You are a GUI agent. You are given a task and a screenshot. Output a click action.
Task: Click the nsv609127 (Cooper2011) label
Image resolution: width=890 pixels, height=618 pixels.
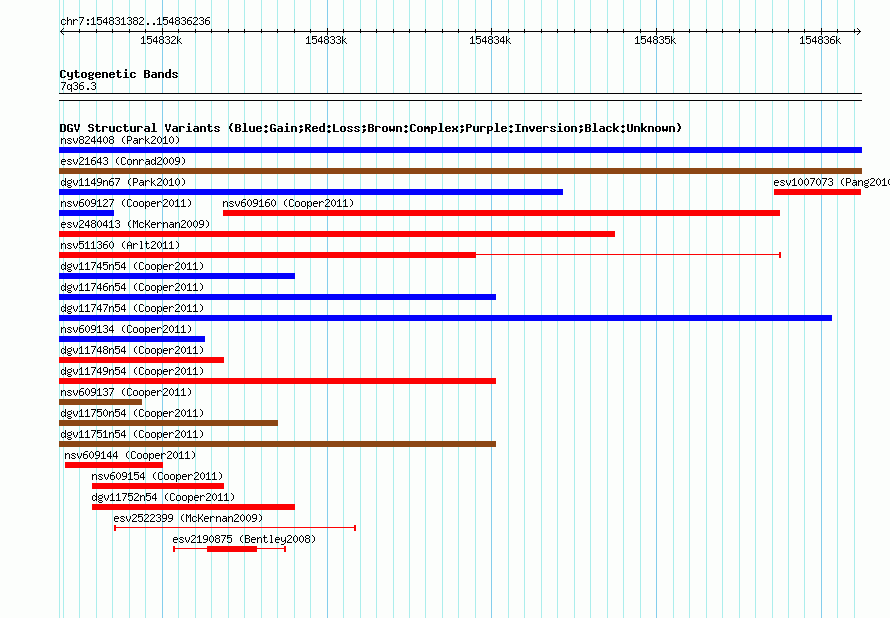pos(126,203)
